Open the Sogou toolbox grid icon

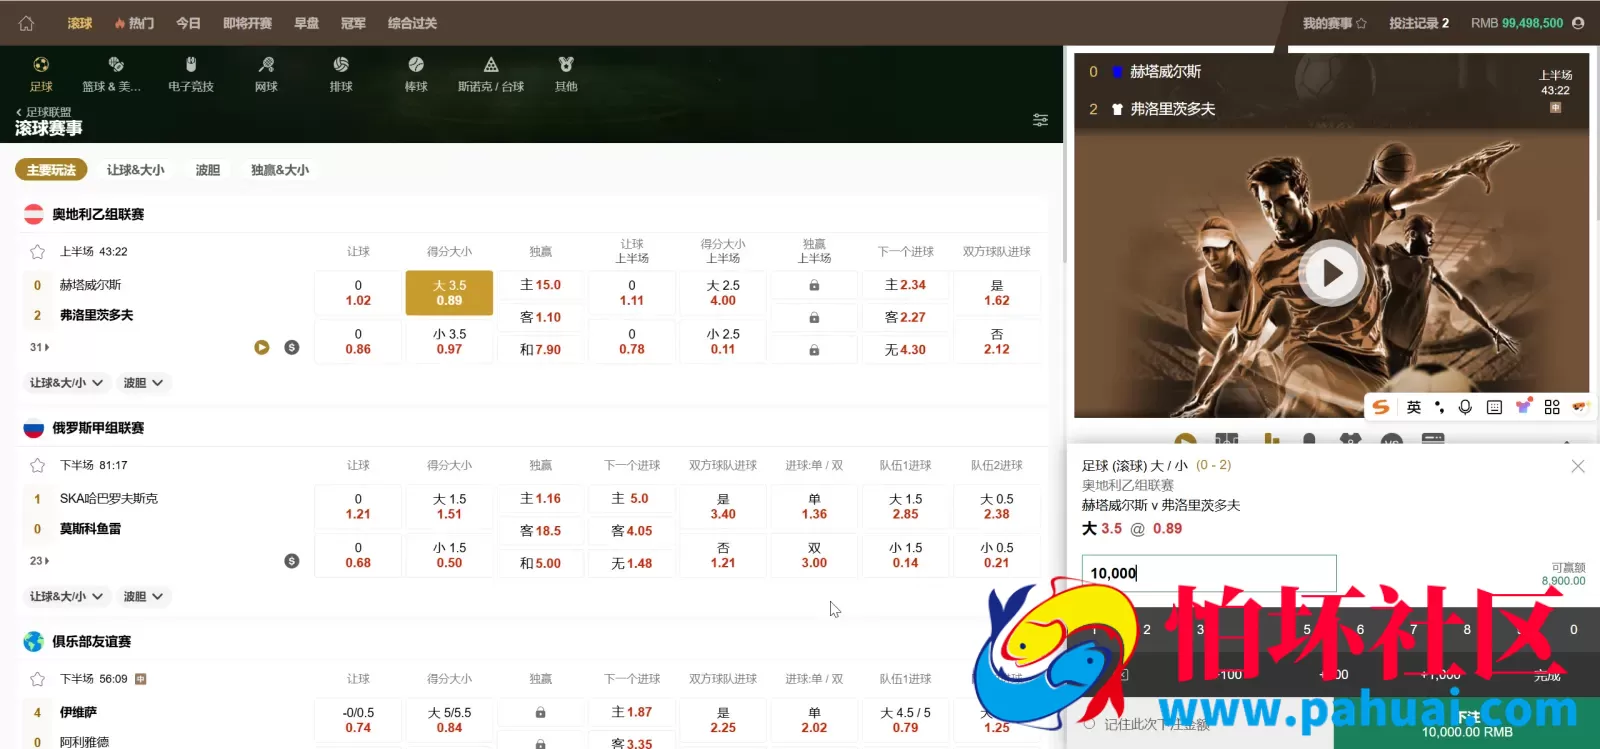pos(1552,407)
